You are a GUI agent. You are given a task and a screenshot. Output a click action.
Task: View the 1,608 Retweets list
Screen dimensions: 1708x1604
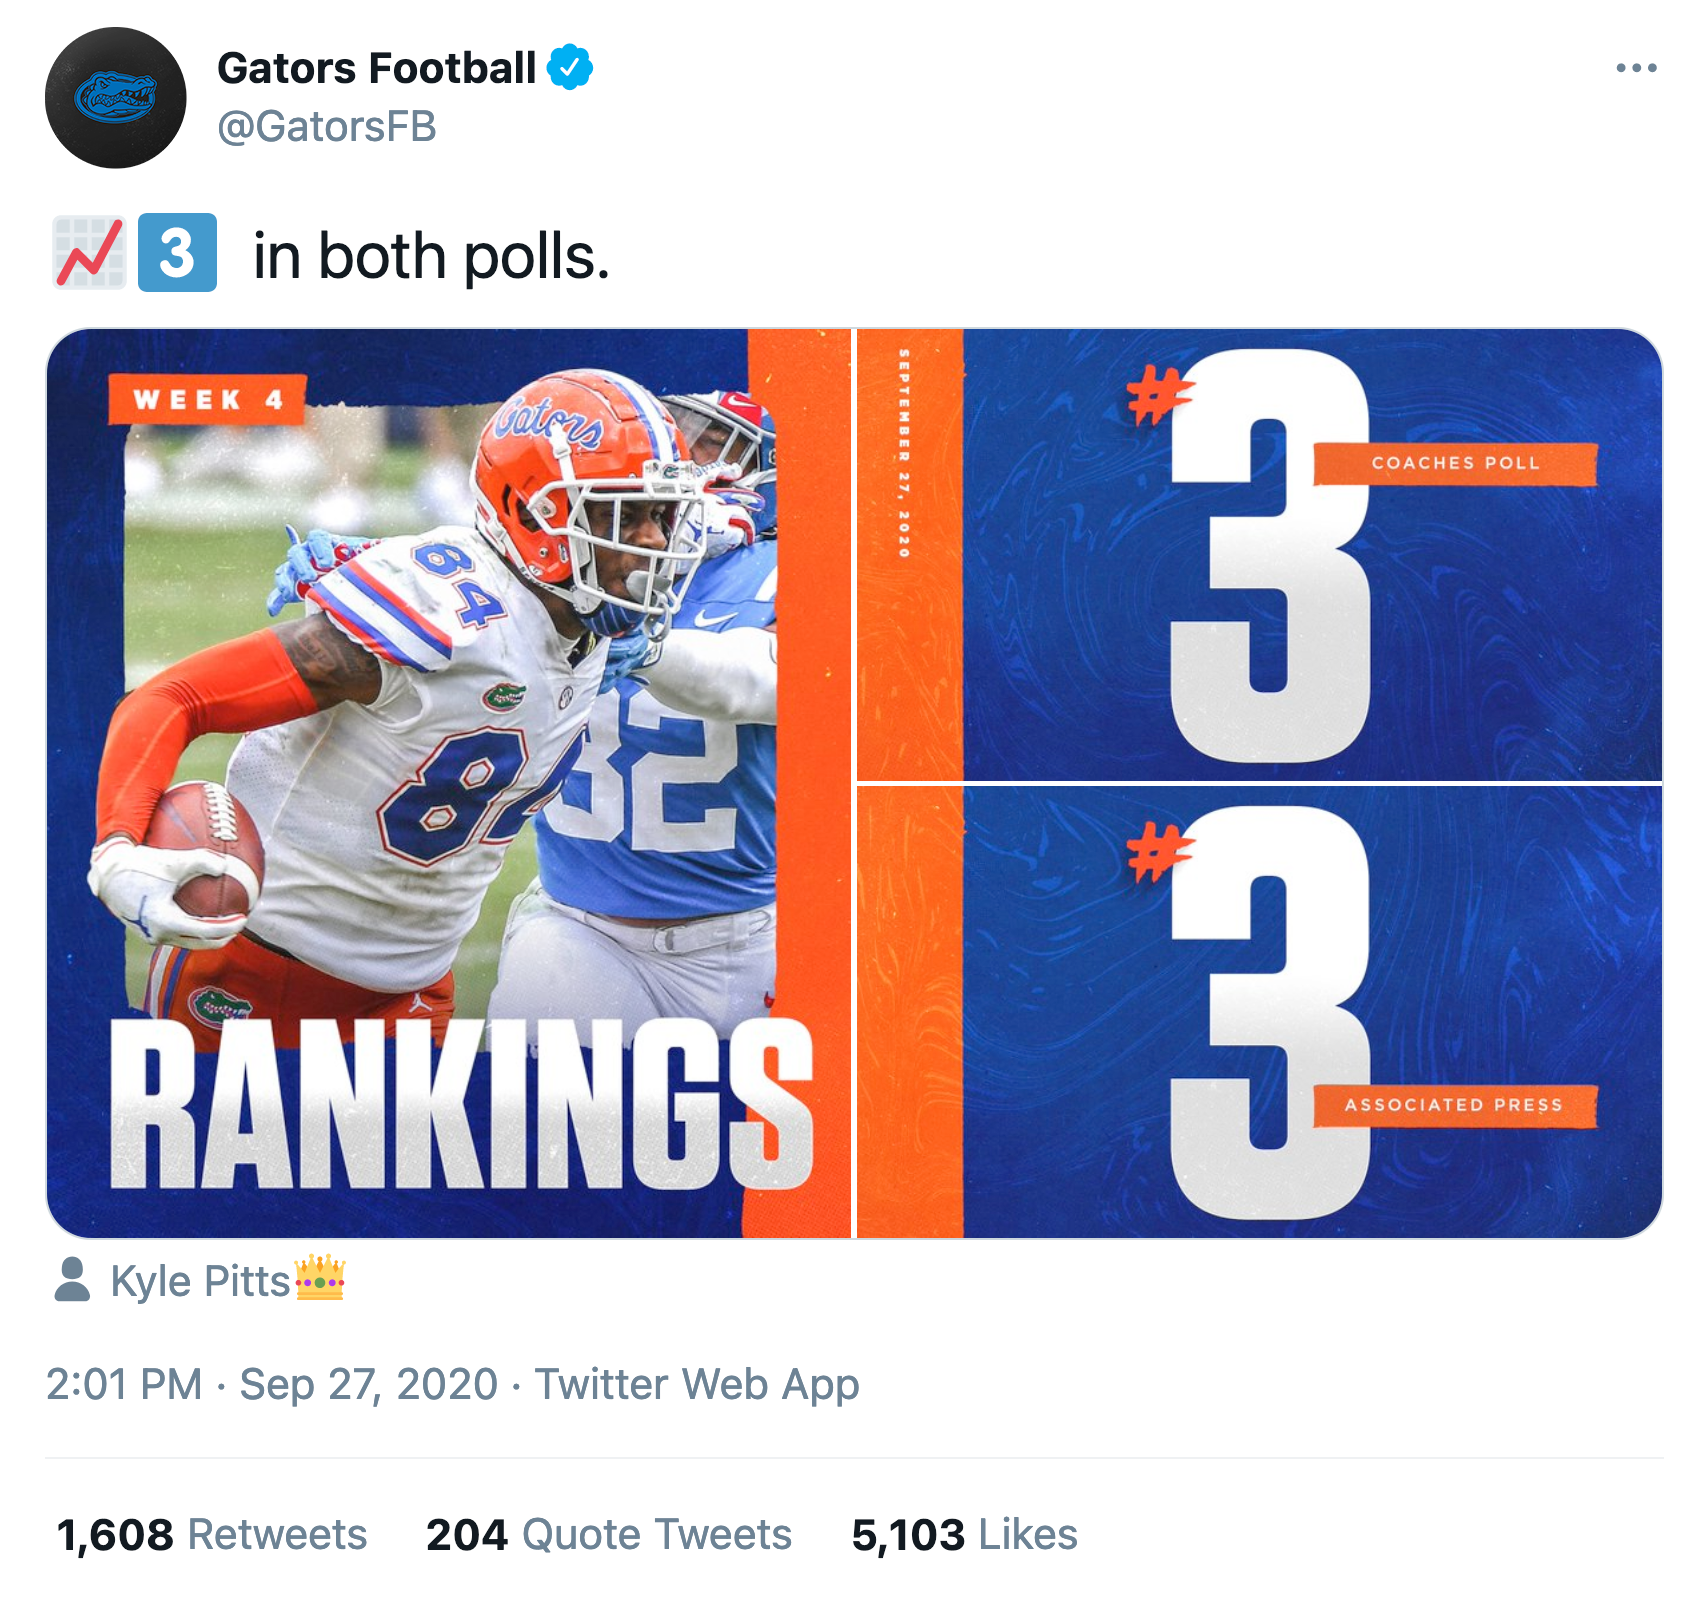pos(212,1534)
